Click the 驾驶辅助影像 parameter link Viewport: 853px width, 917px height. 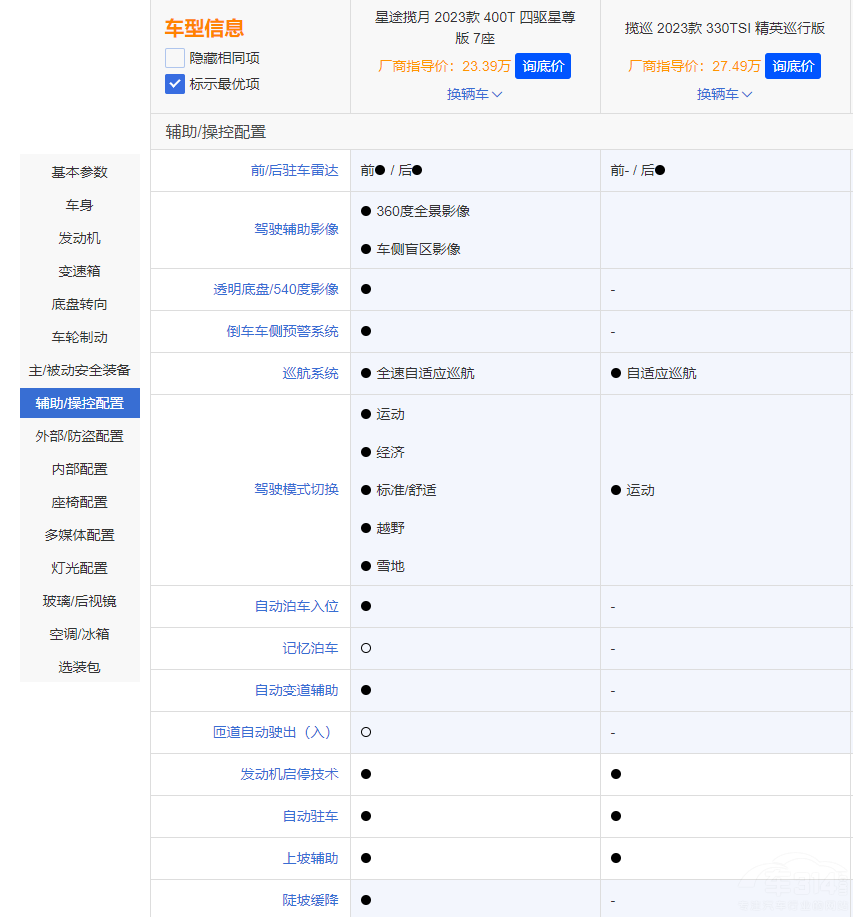[296, 229]
